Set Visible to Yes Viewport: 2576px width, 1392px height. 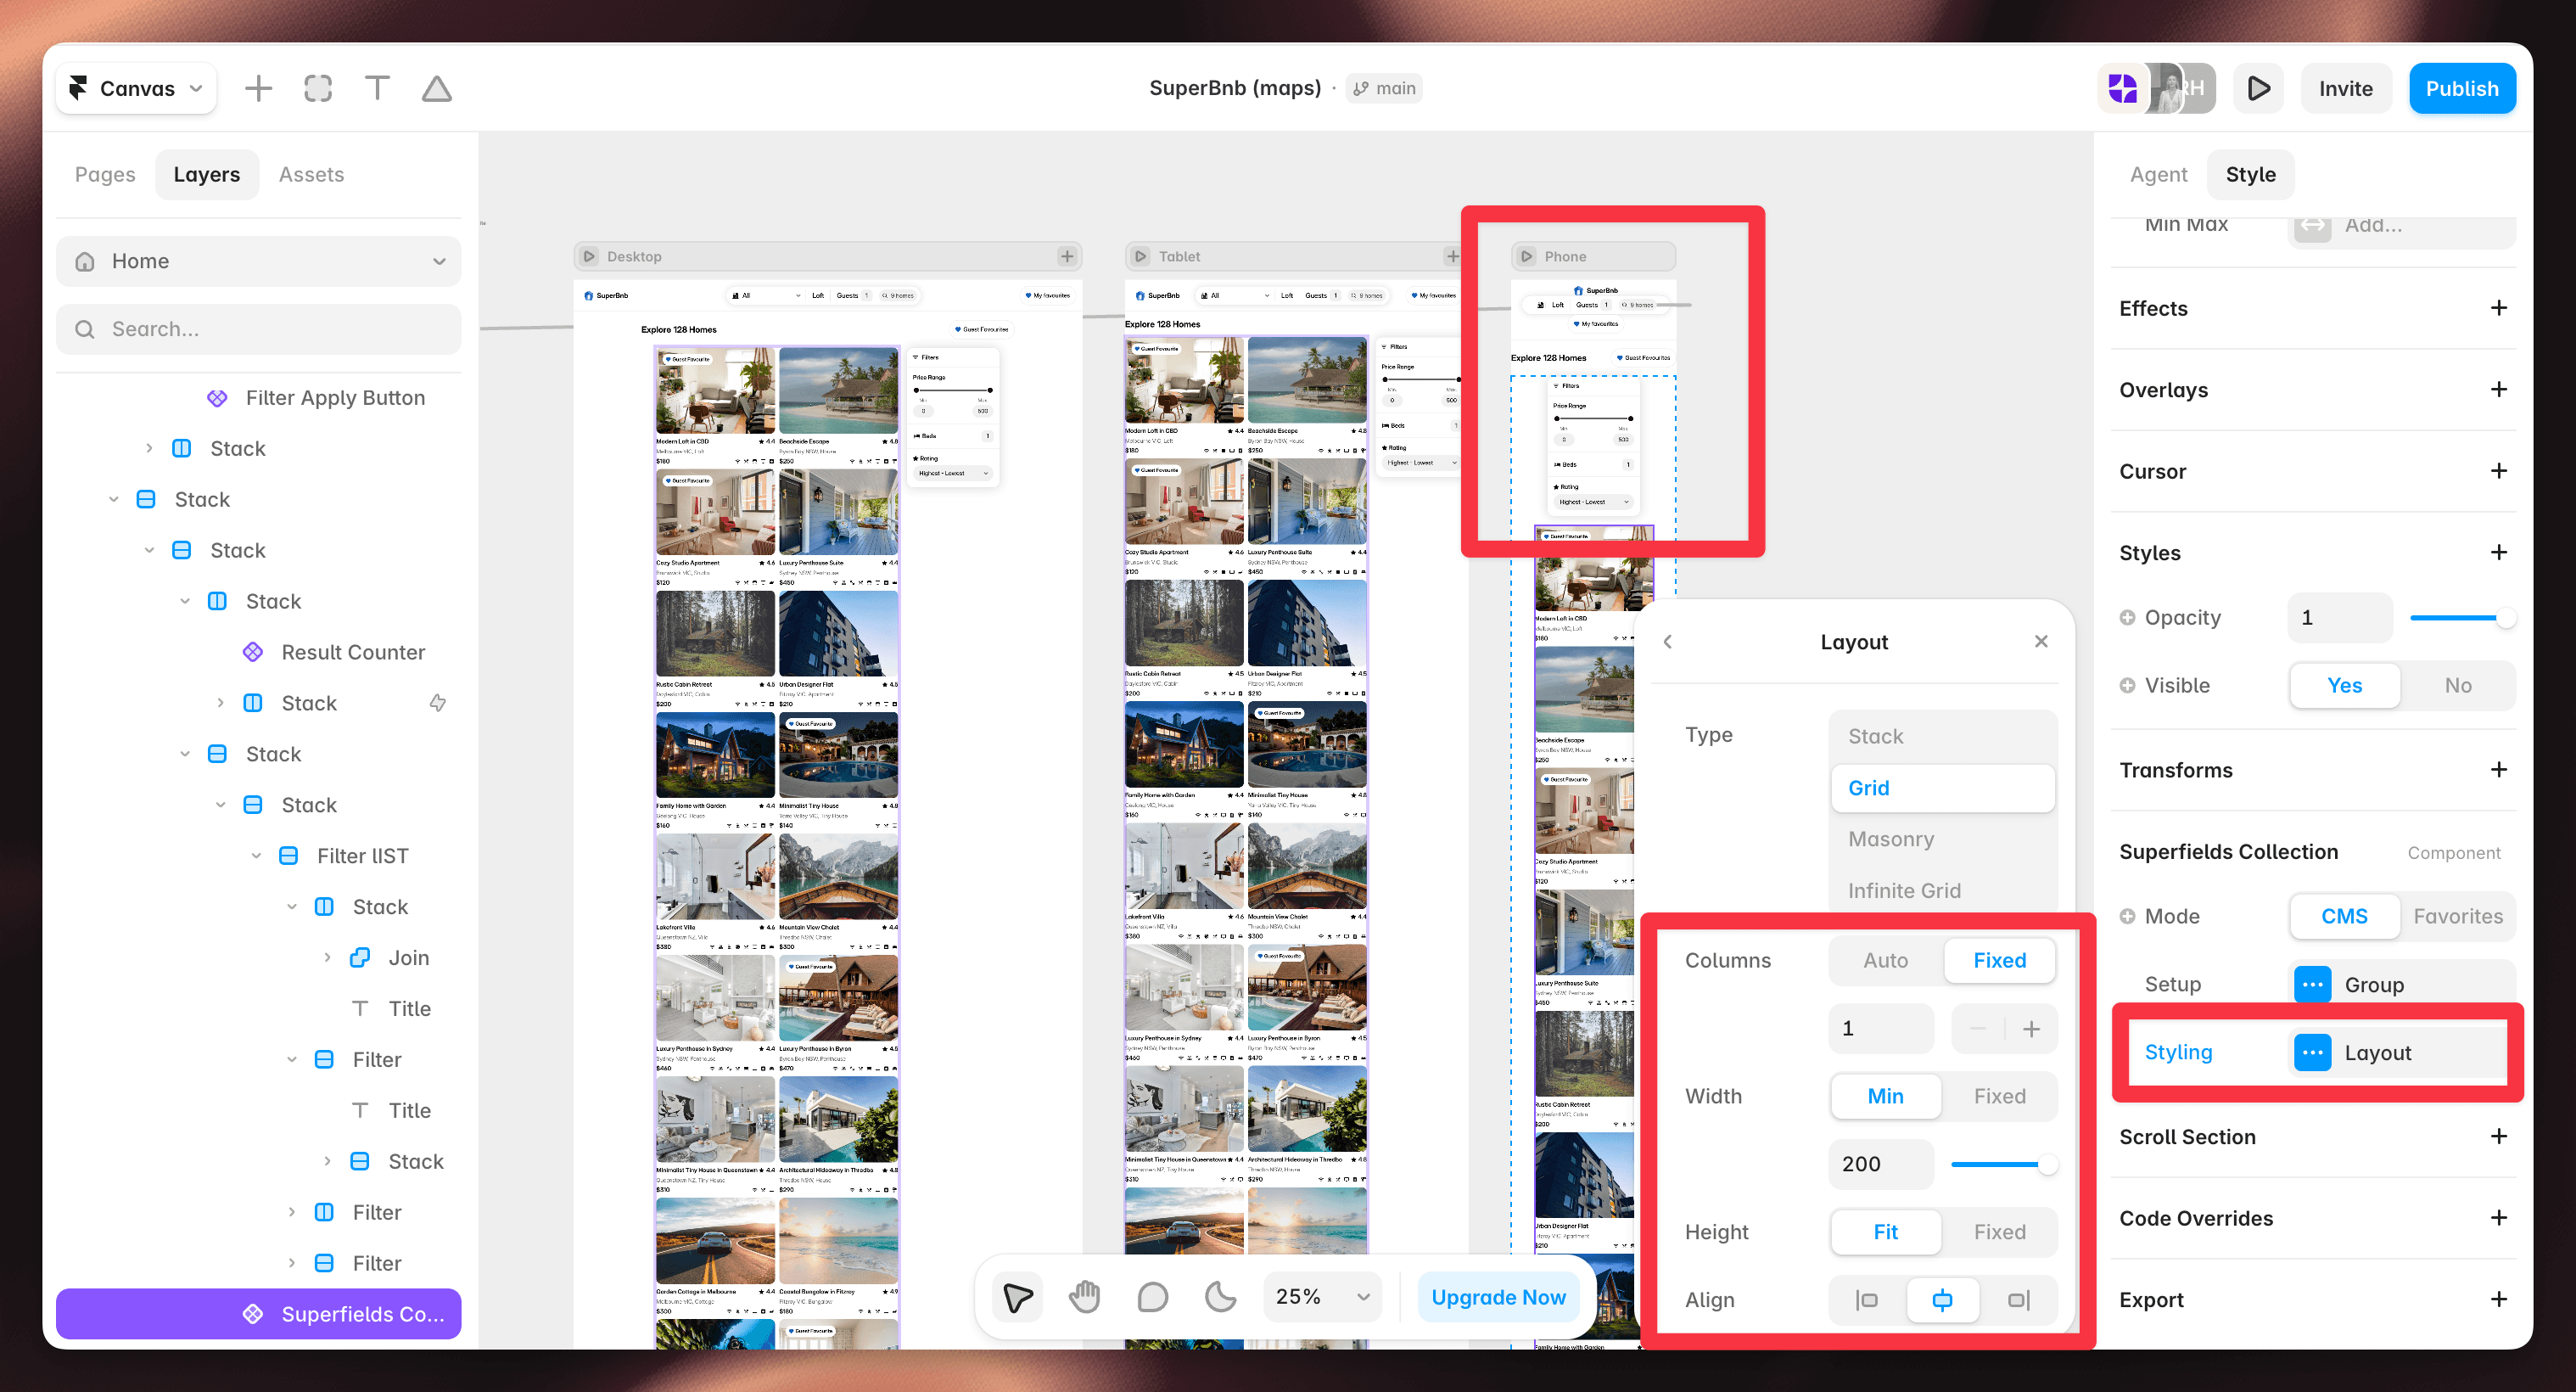click(x=2344, y=685)
